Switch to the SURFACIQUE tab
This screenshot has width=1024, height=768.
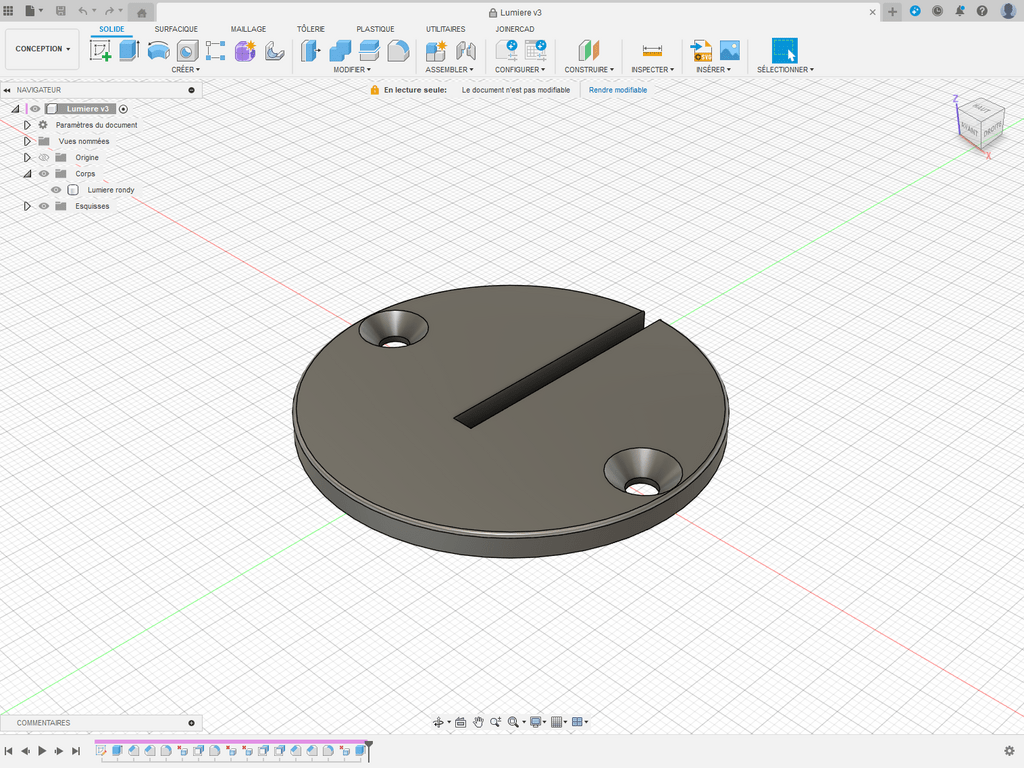pos(176,29)
